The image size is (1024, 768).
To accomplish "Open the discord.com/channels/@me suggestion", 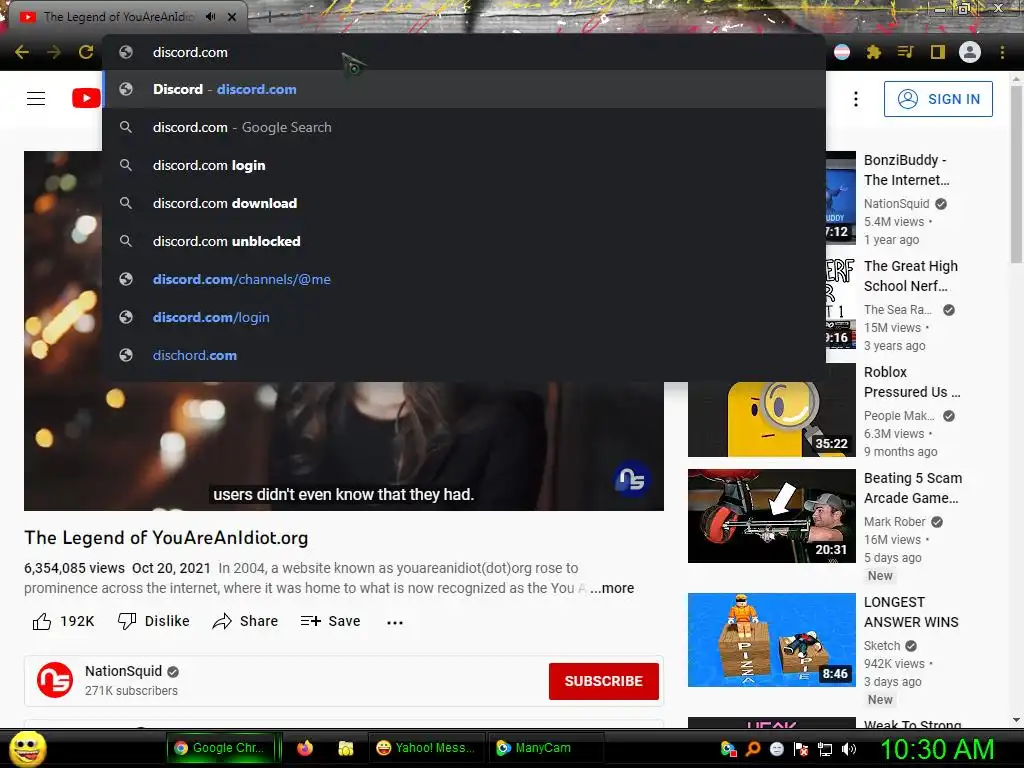I will click(464, 279).
